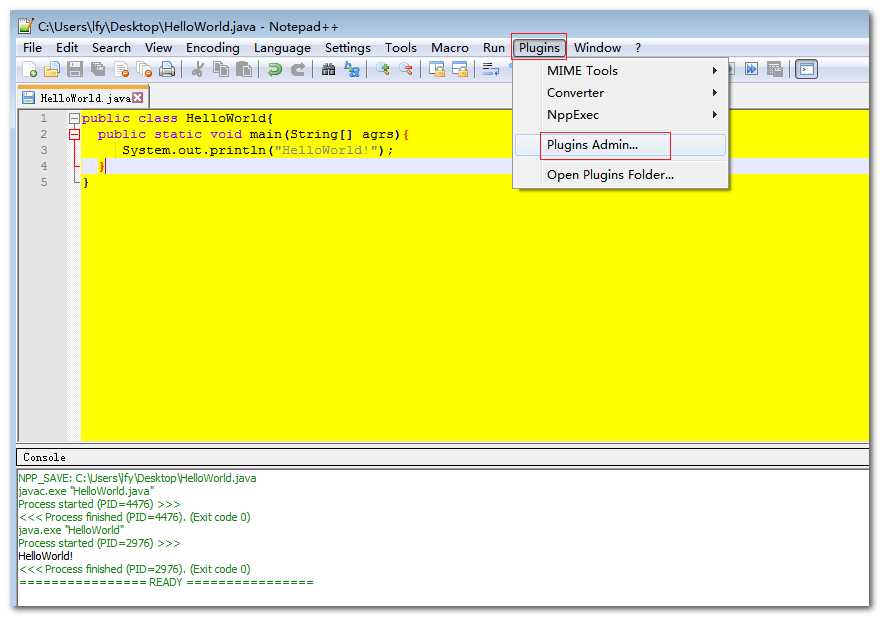Click line number 1 in the margin
The image size is (880, 617).
[43, 118]
